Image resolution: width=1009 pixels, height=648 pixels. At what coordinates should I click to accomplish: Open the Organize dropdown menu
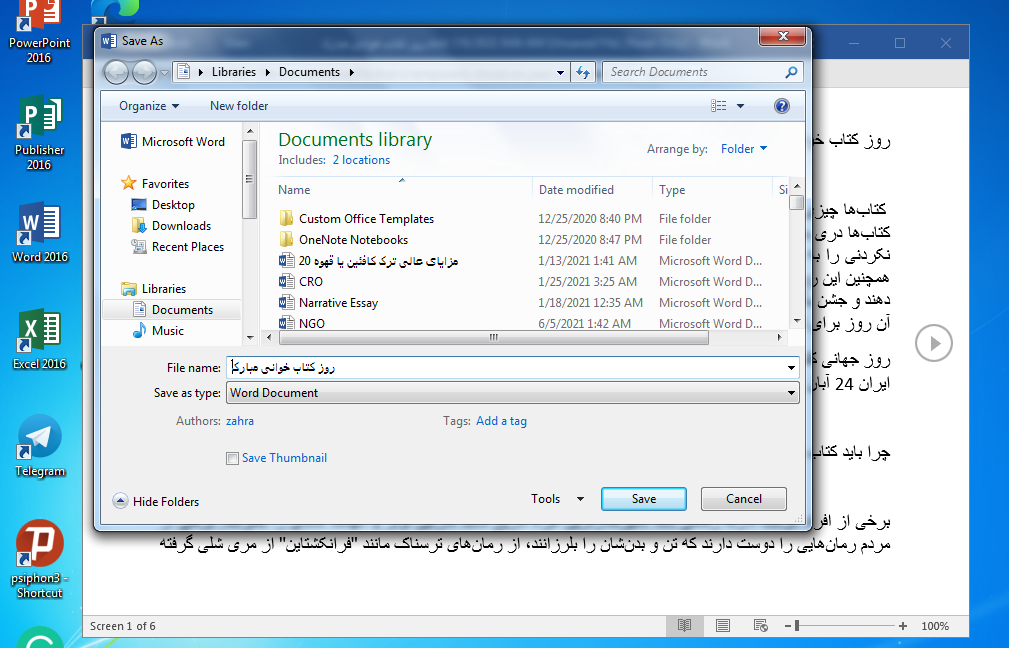149,106
